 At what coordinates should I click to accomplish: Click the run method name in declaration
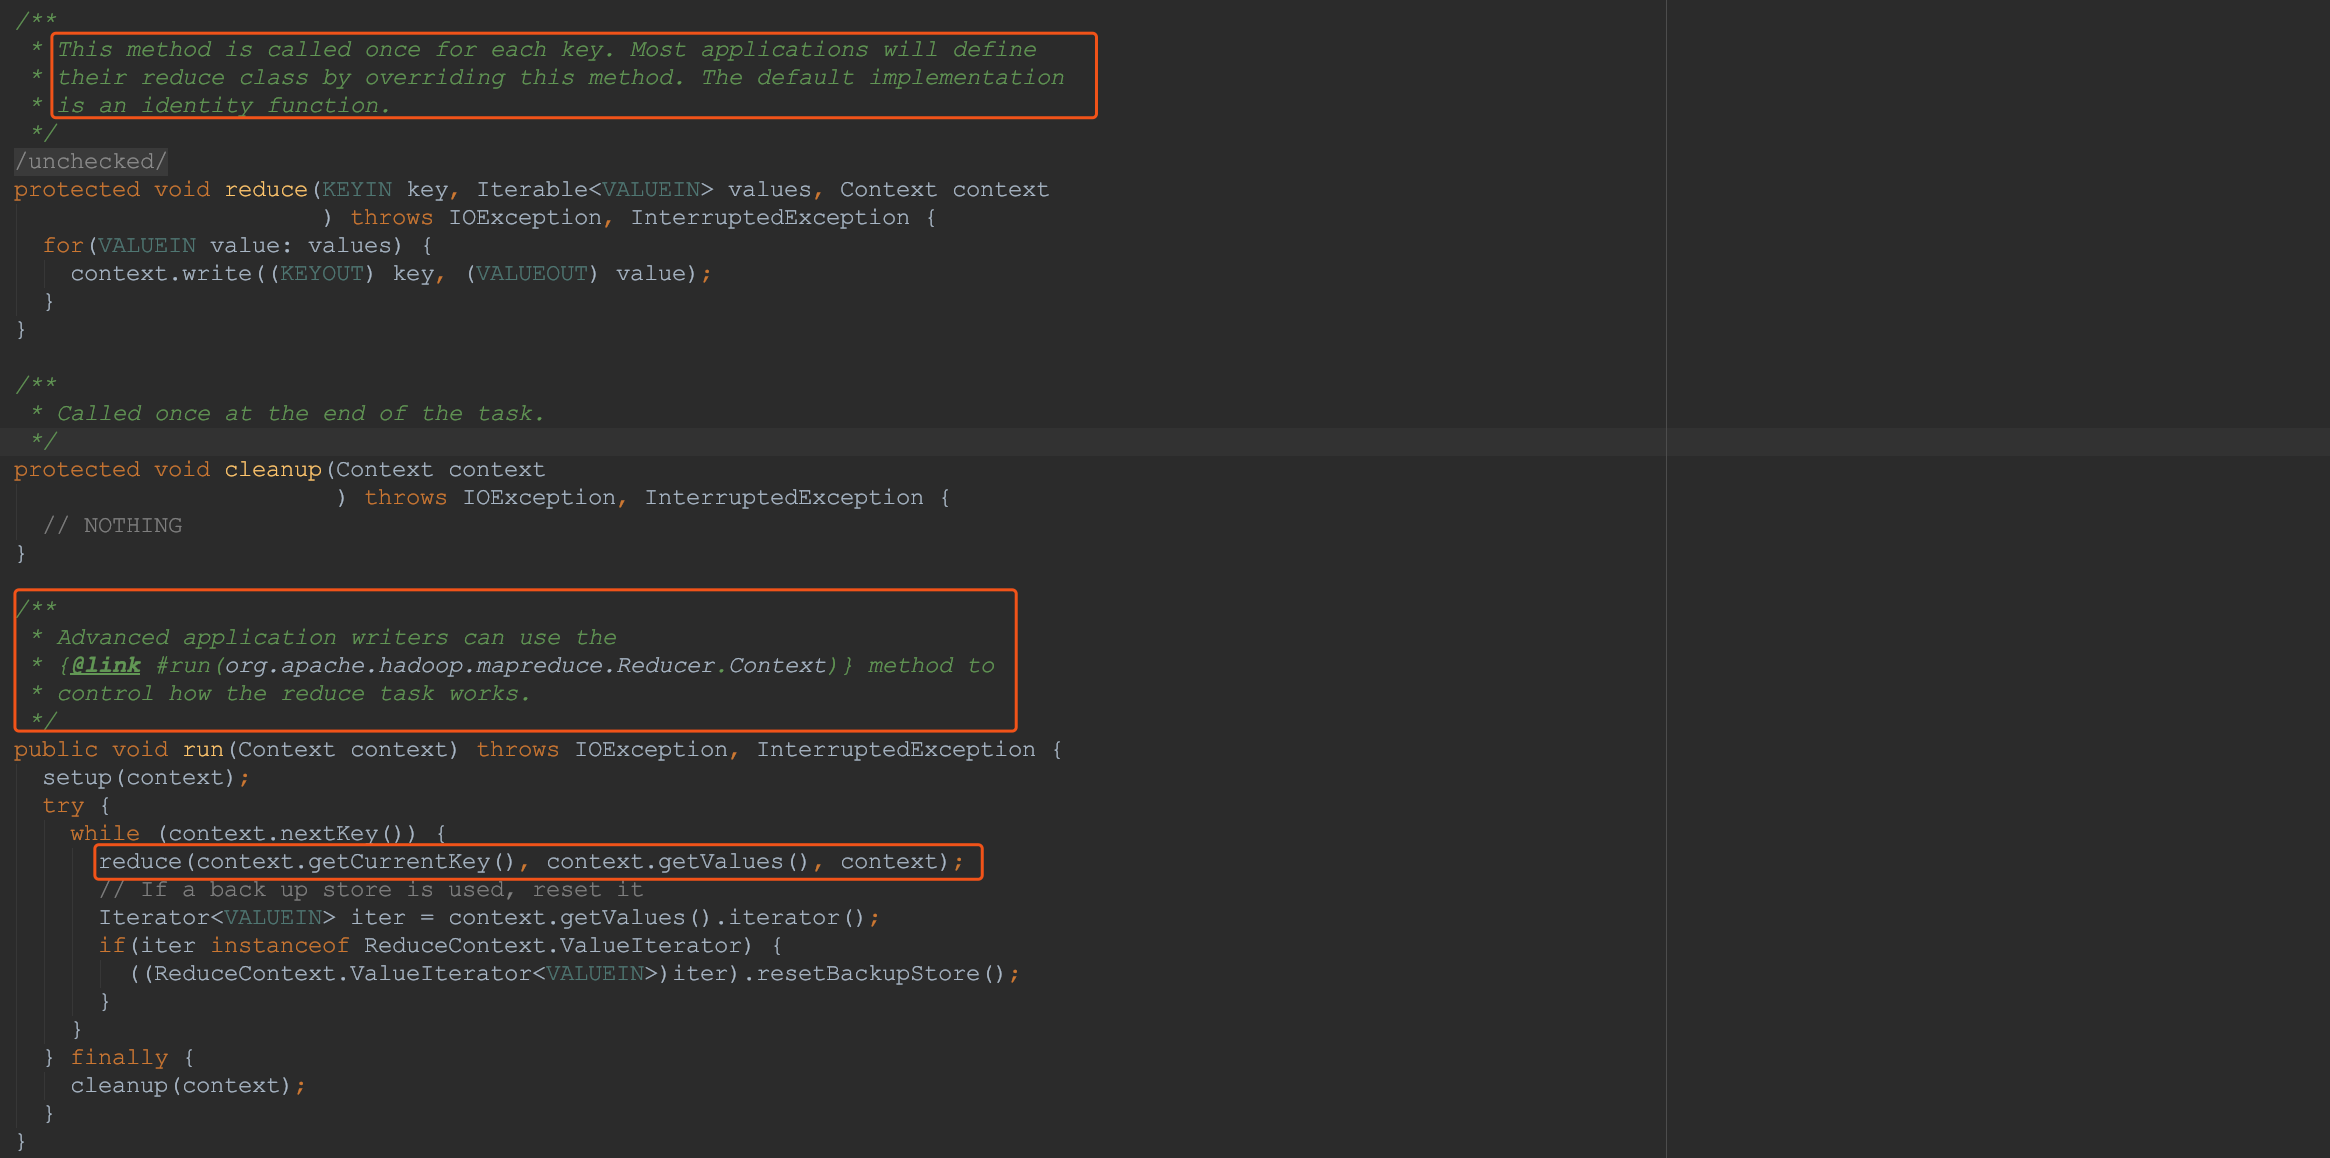pyautogui.click(x=203, y=749)
